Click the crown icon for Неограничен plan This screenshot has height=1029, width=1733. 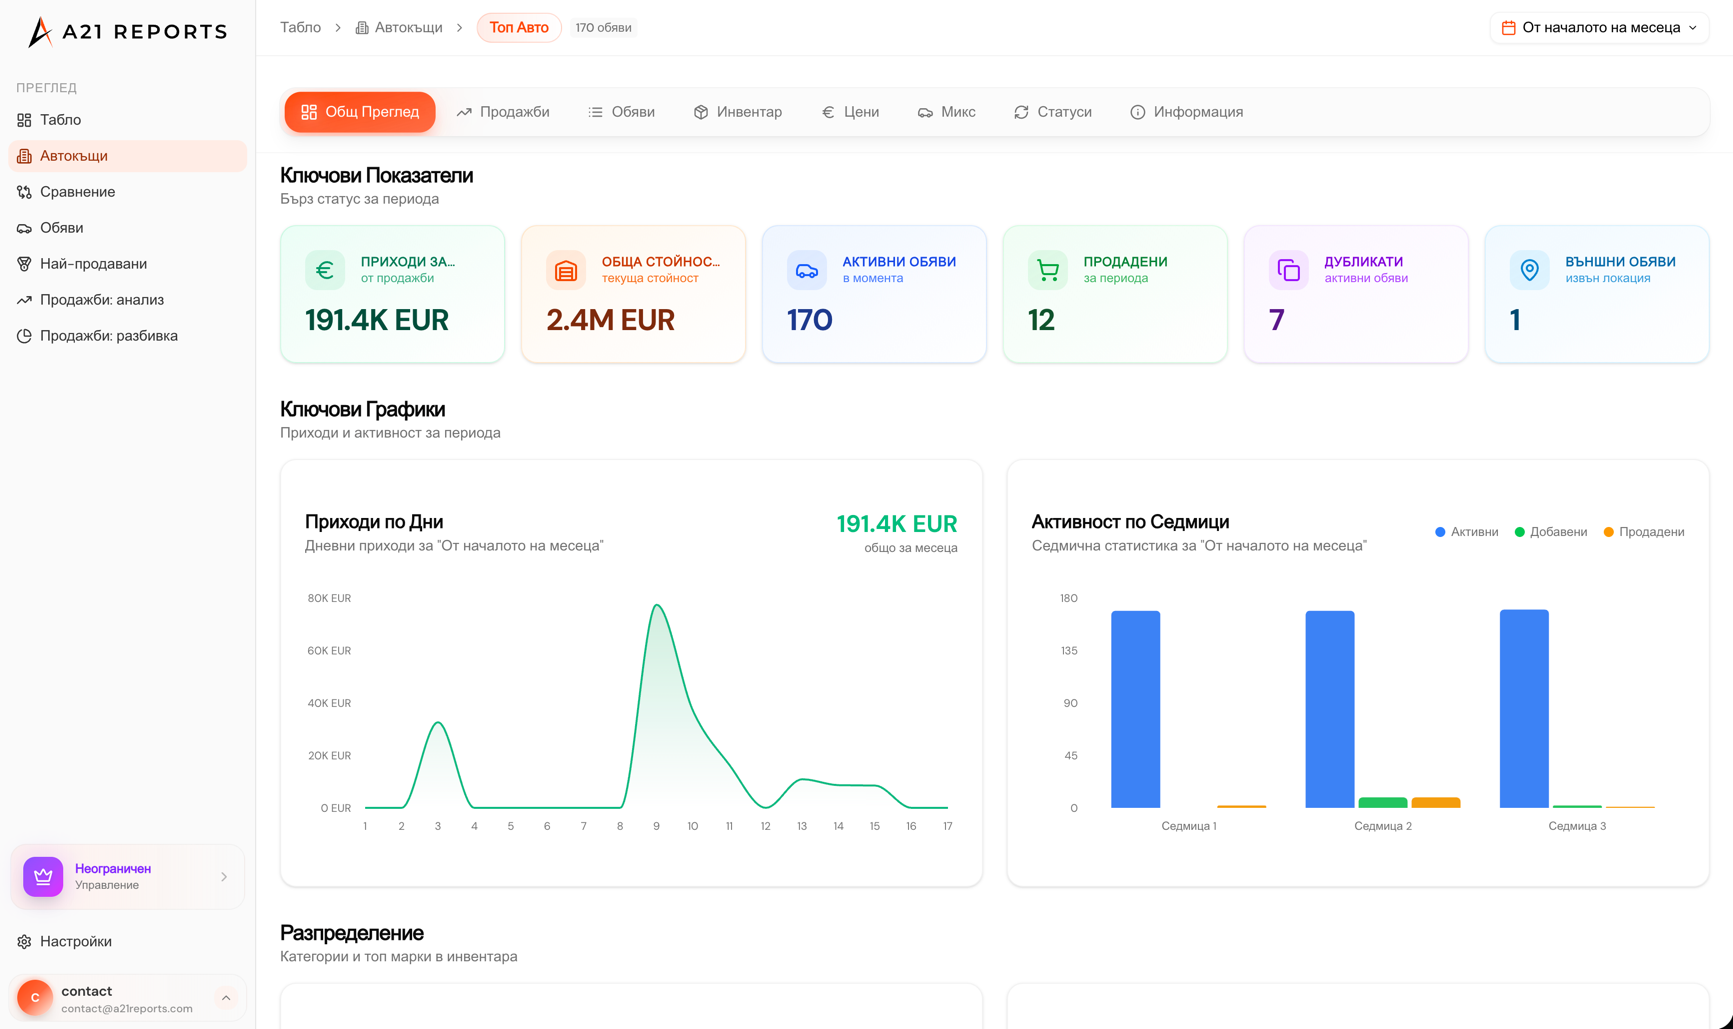(x=43, y=877)
